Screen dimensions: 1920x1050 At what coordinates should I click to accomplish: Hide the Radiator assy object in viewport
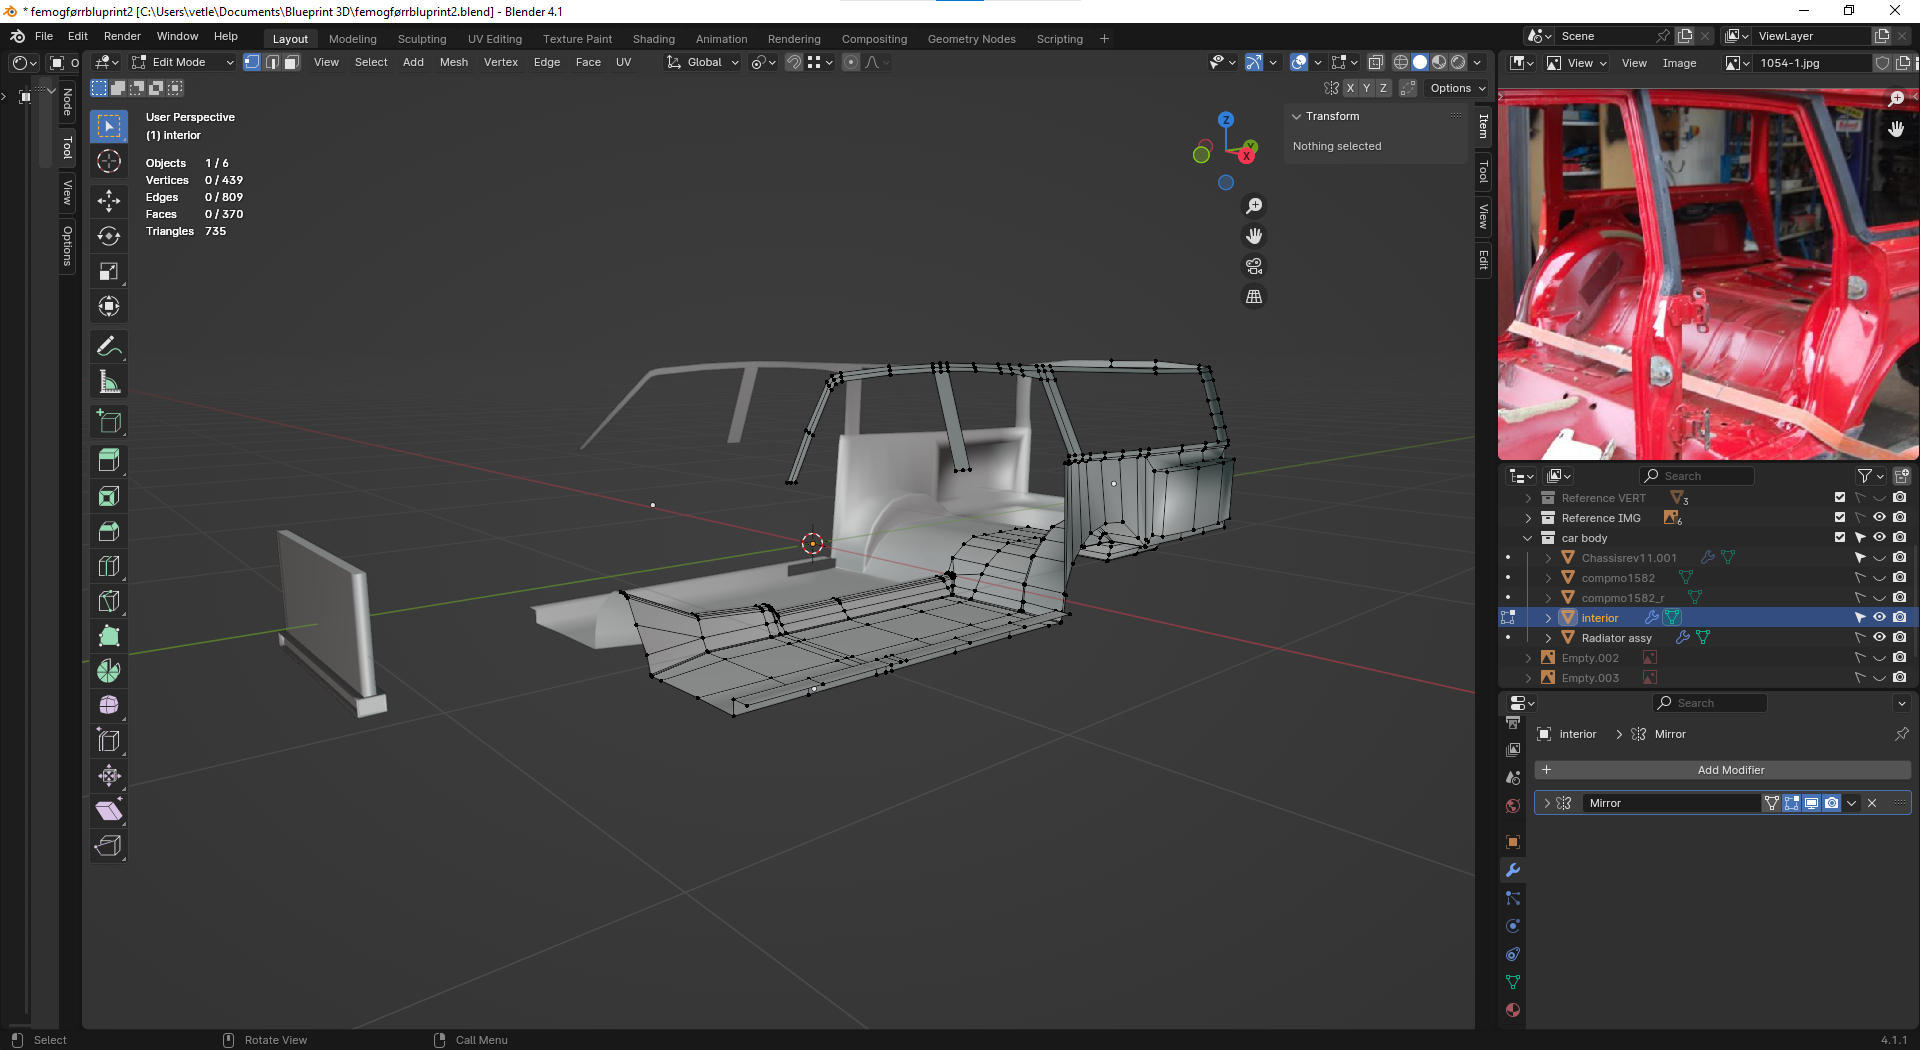(1879, 637)
